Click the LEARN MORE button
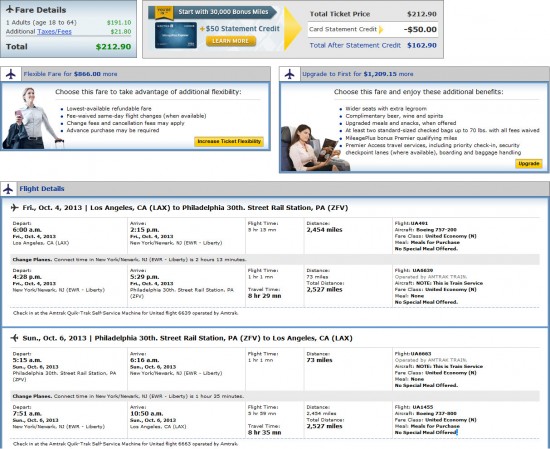550x449 pixels. tap(231, 41)
